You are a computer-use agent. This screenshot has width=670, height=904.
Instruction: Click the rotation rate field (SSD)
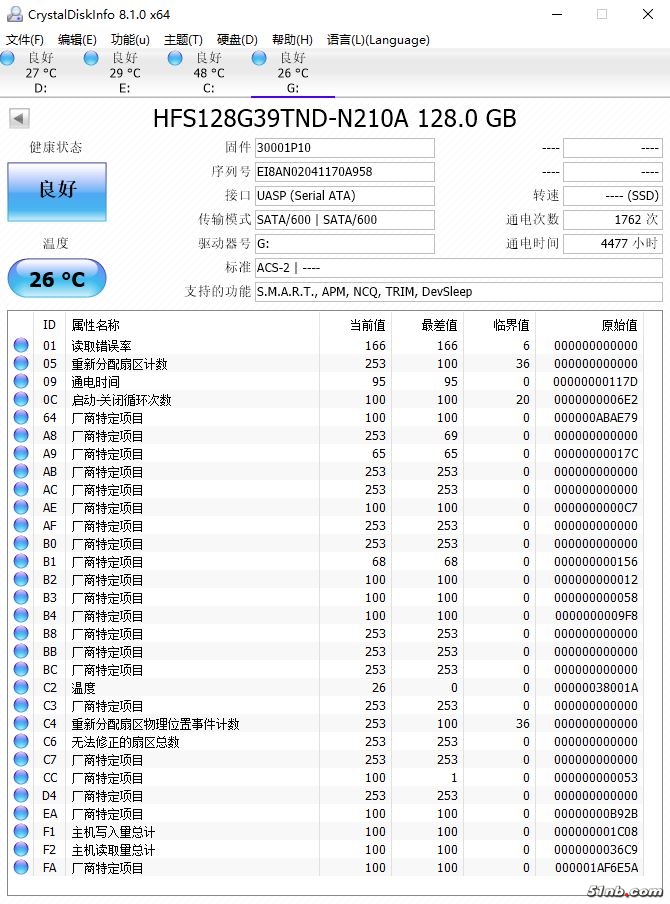coord(613,195)
